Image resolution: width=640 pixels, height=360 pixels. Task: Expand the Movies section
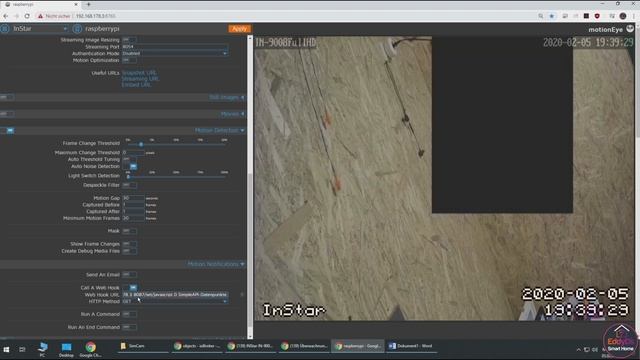pos(232,113)
